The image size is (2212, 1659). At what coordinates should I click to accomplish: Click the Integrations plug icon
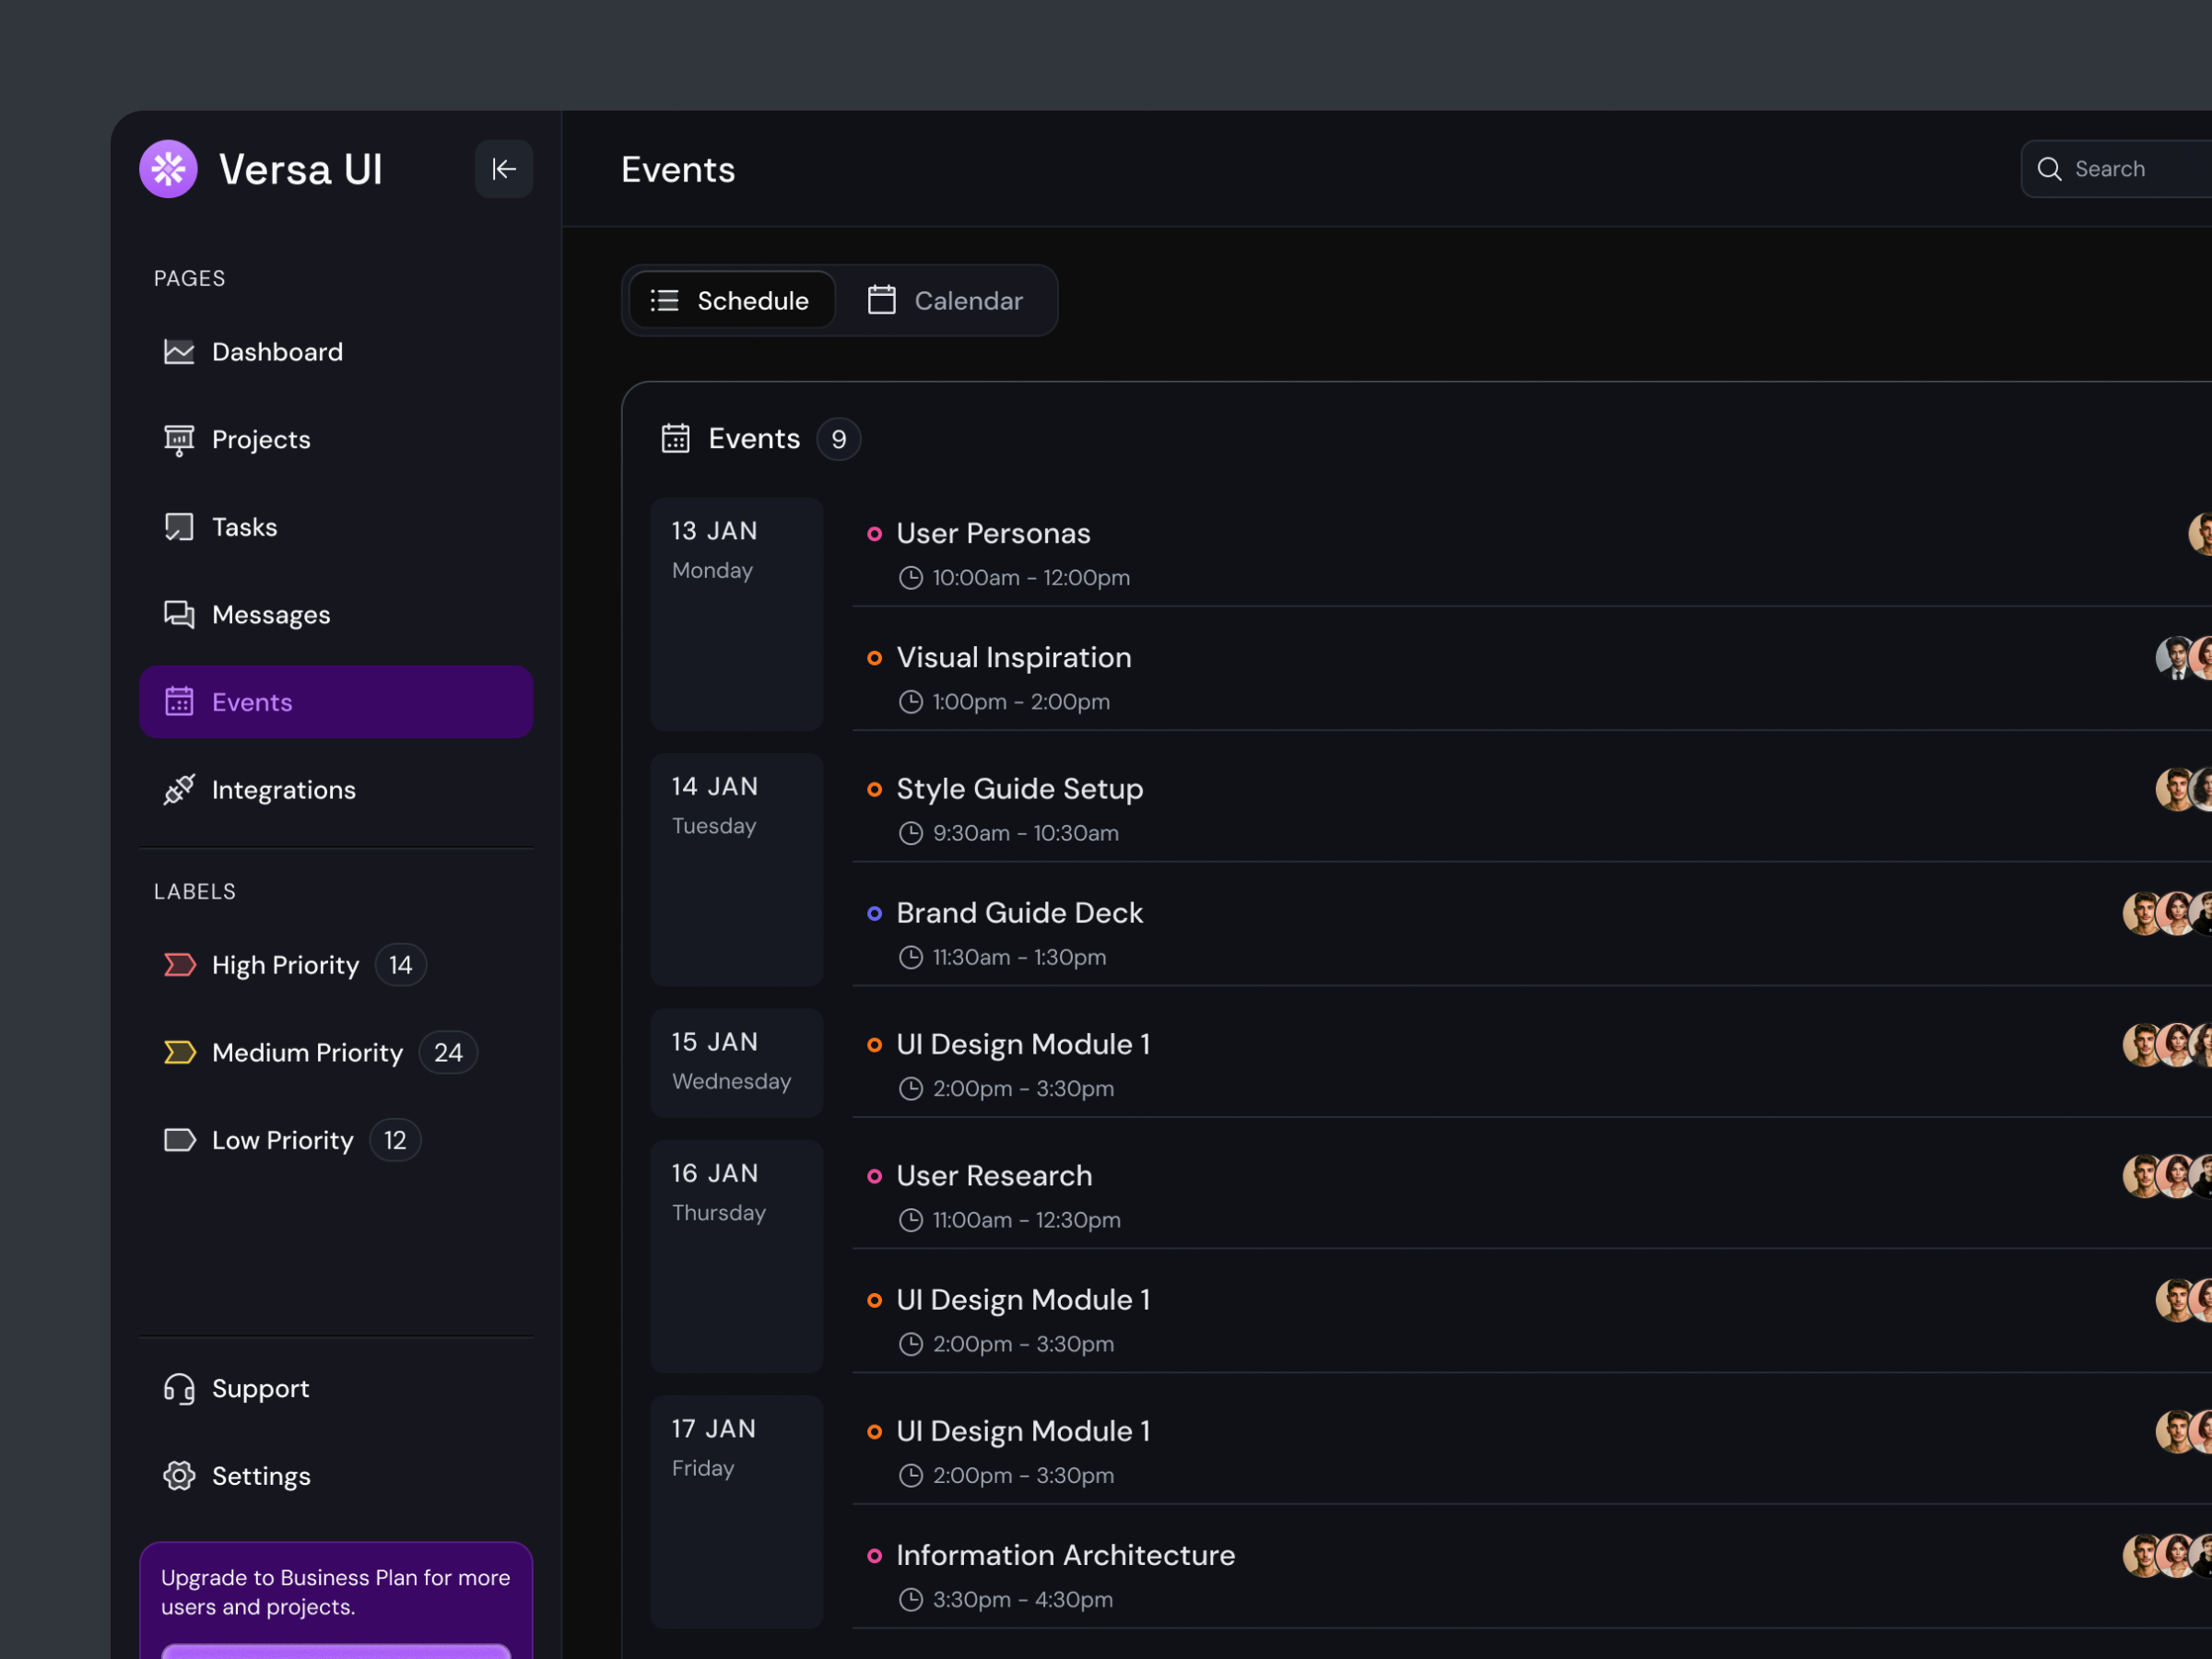pyautogui.click(x=178, y=789)
